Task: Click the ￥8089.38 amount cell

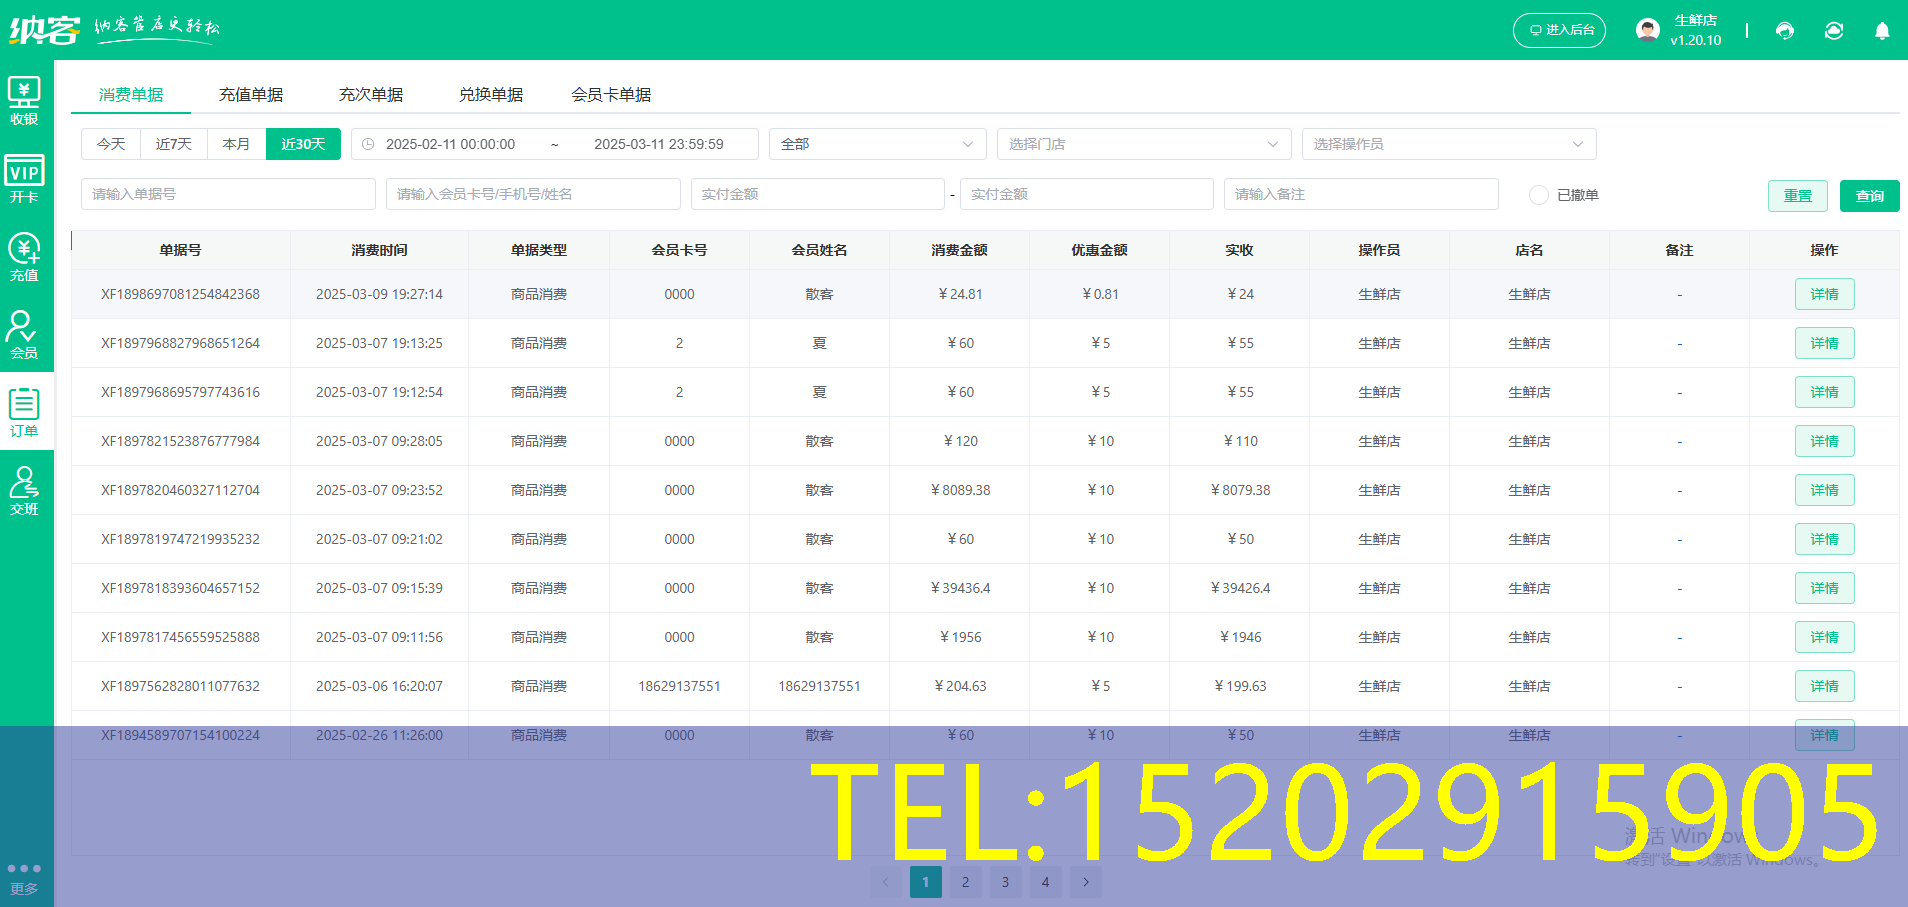Action: coord(960,490)
